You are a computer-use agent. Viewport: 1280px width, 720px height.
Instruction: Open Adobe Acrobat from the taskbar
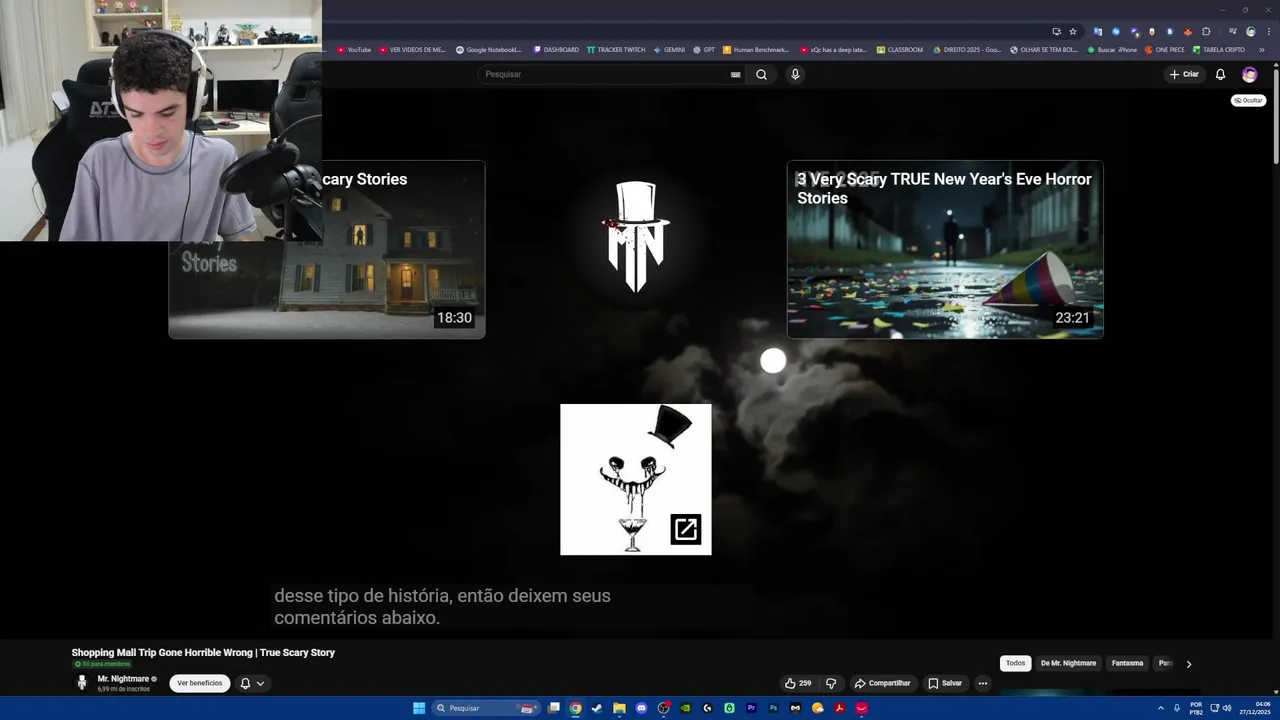[839, 708]
